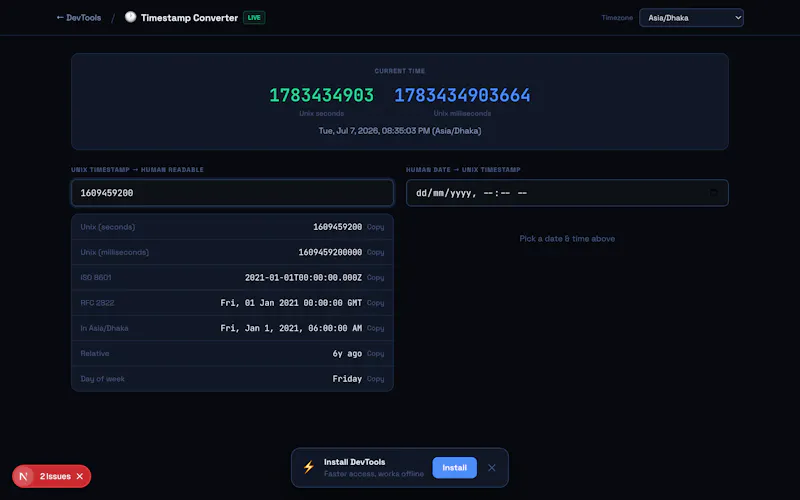Copy the Day of week value
800x500 pixels.
(376, 379)
